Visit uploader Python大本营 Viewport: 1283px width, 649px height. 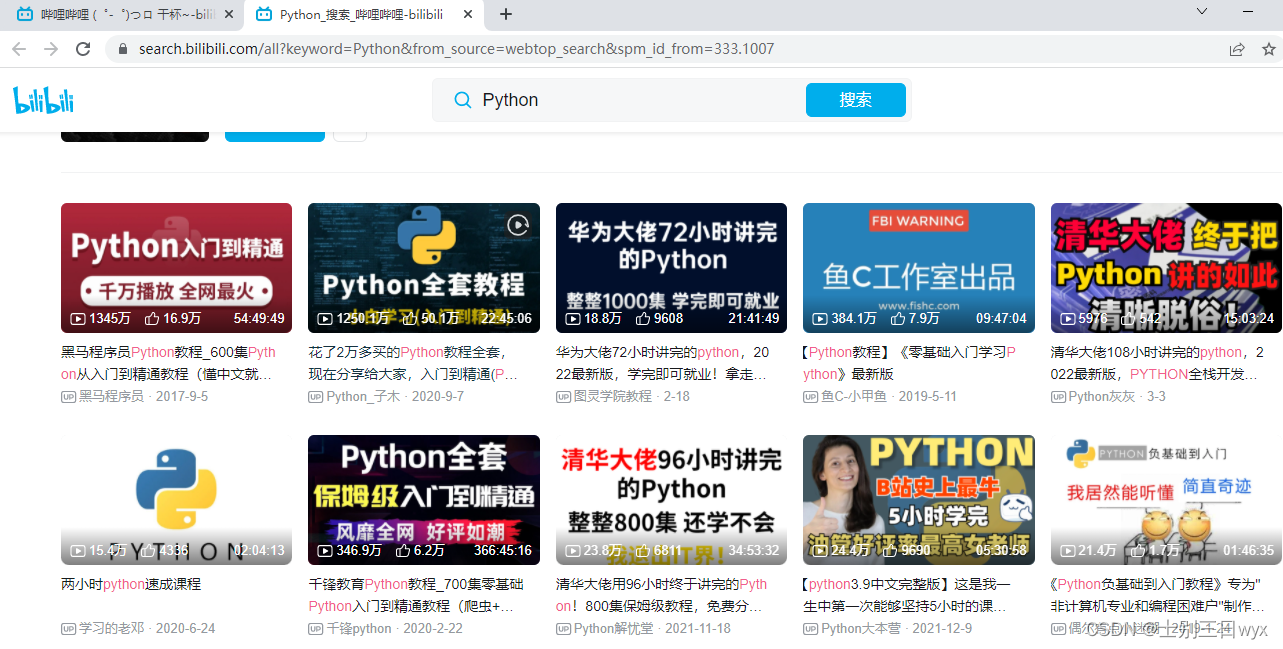tap(861, 629)
